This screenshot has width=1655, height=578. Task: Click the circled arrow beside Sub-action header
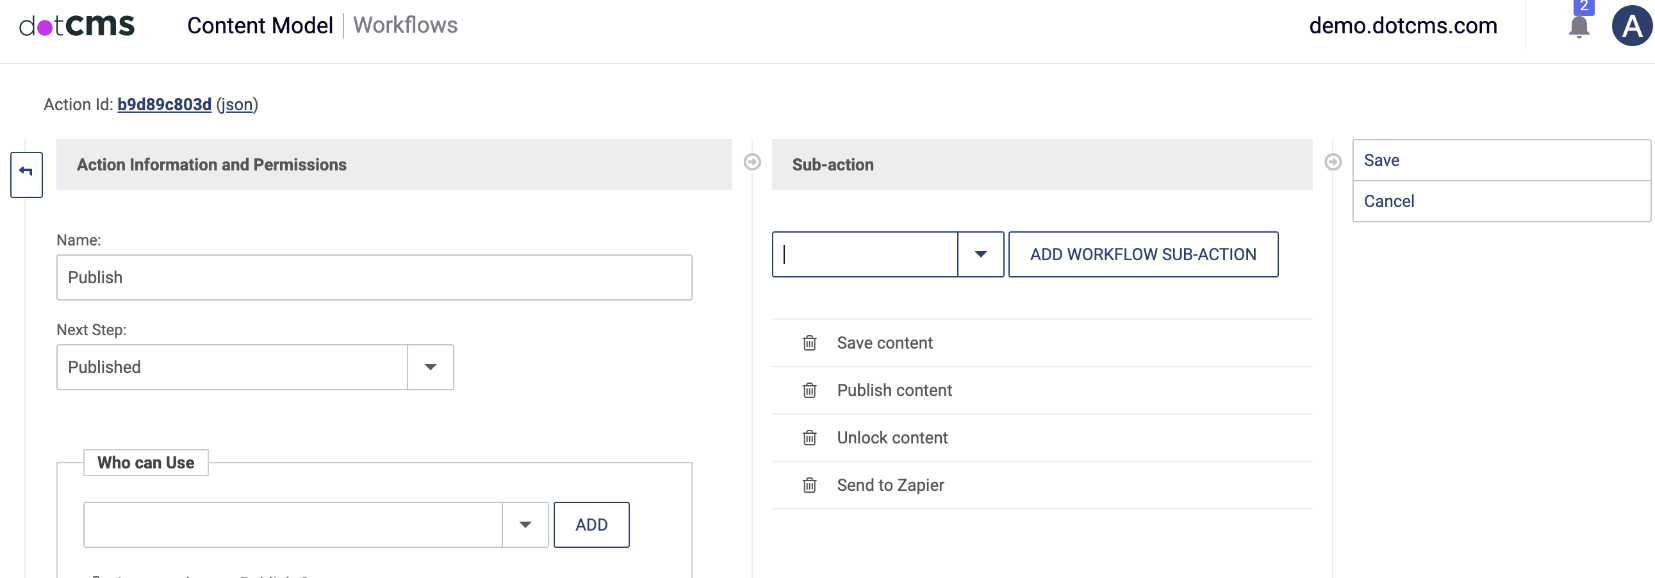(x=1333, y=162)
